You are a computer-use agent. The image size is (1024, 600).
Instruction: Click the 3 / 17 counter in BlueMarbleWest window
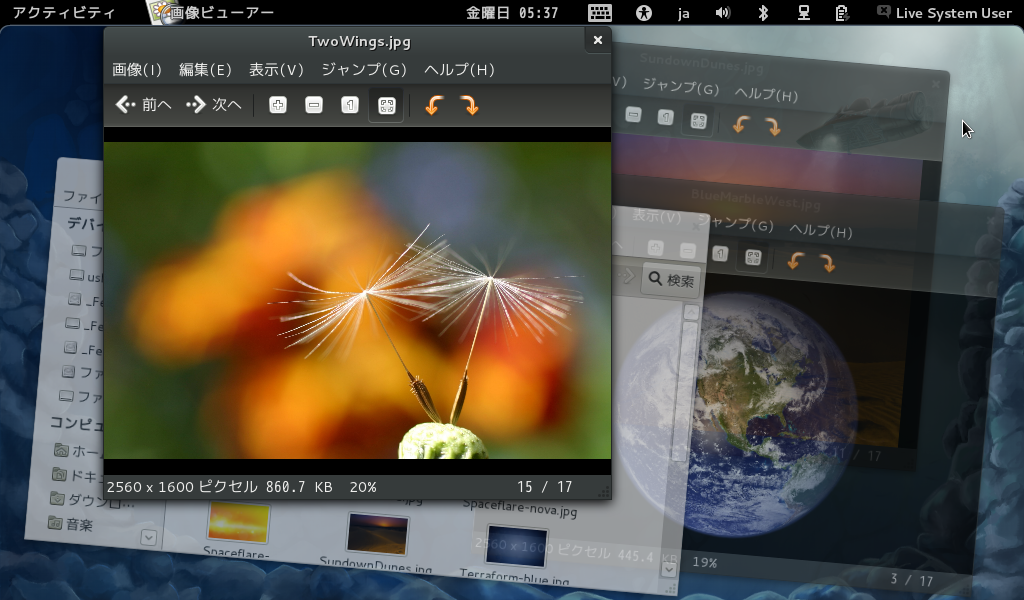pos(912,580)
